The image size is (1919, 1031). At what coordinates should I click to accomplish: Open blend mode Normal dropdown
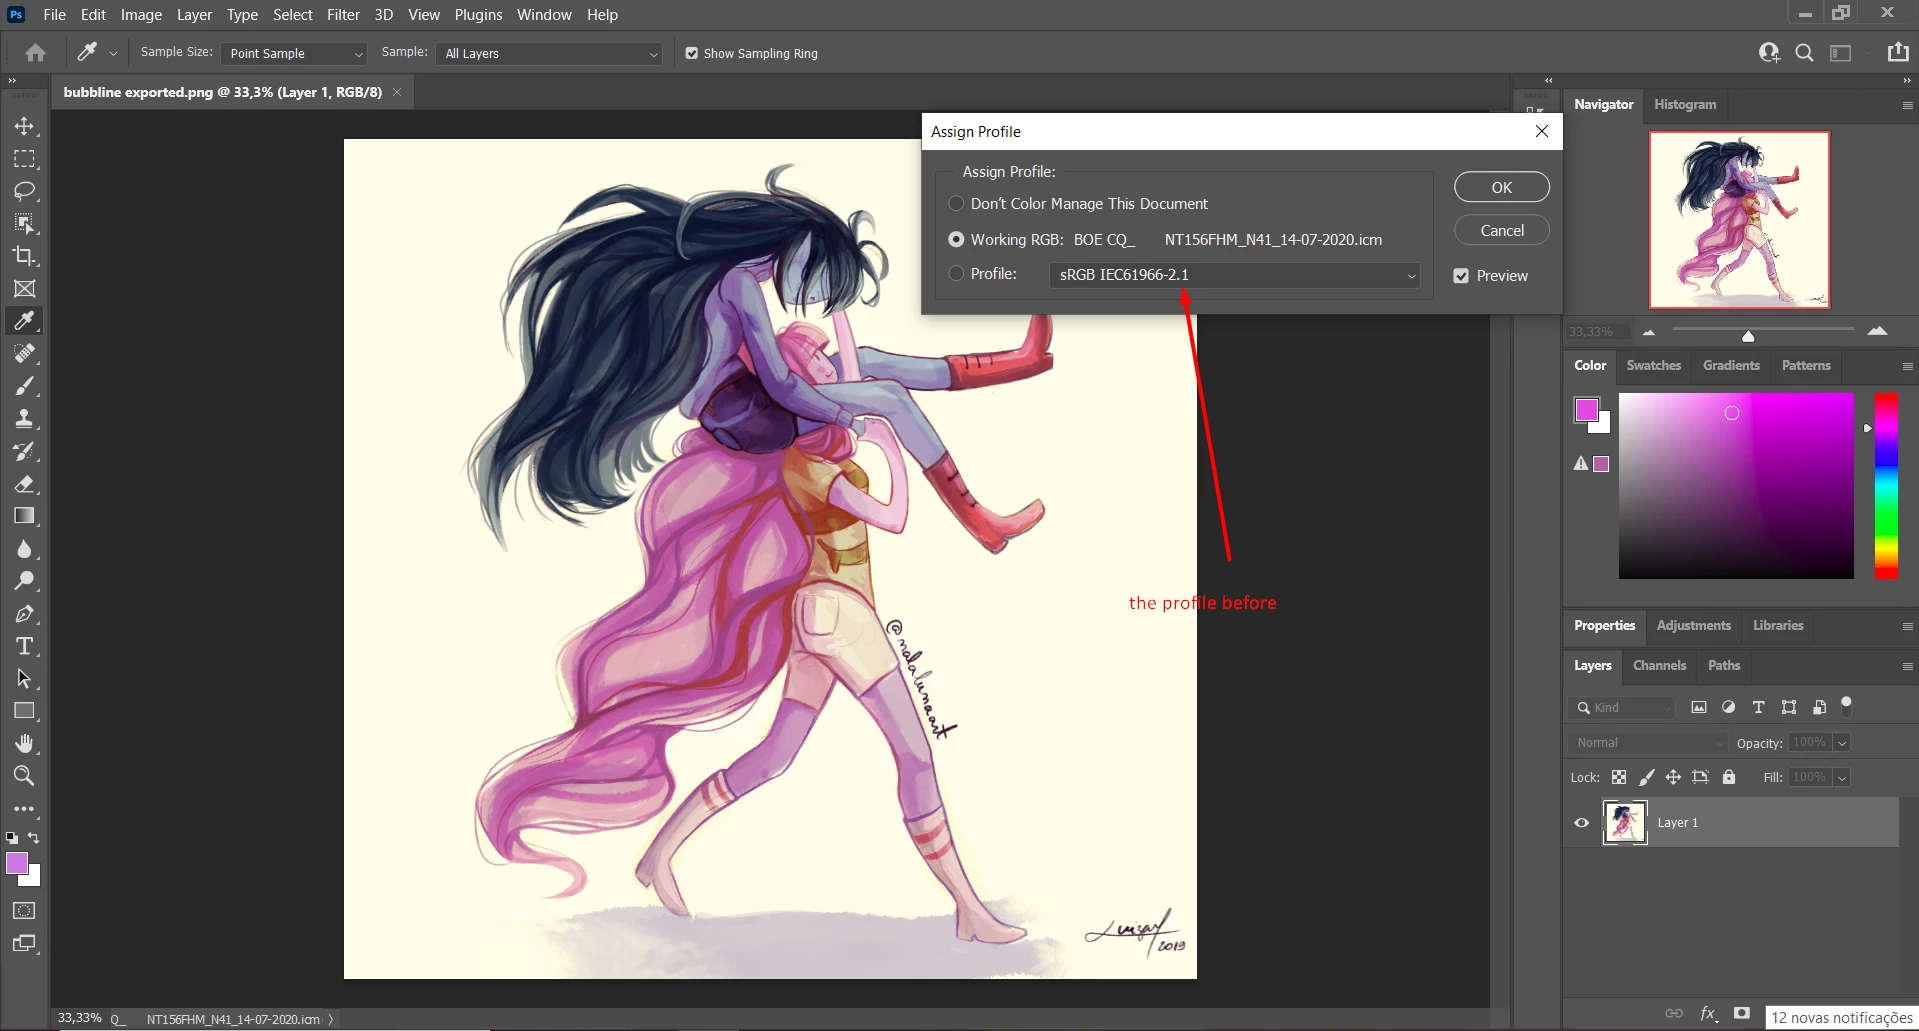click(x=1647, y=743)
